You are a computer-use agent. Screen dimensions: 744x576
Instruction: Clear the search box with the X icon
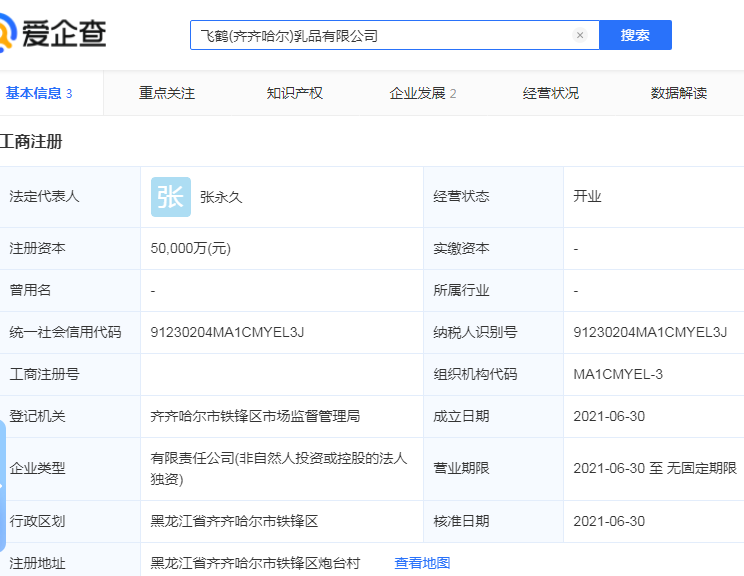(x=579, y=35)
